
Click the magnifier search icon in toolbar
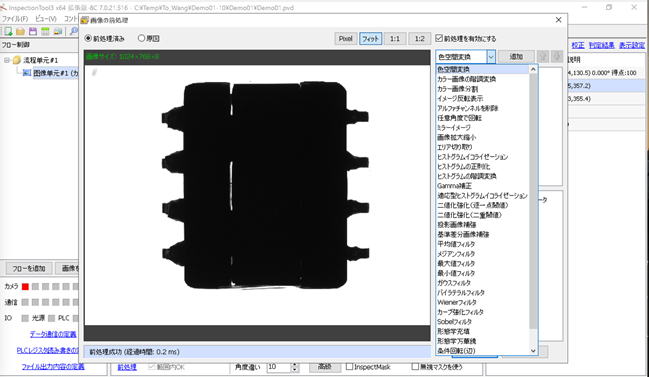coord(74,31)
